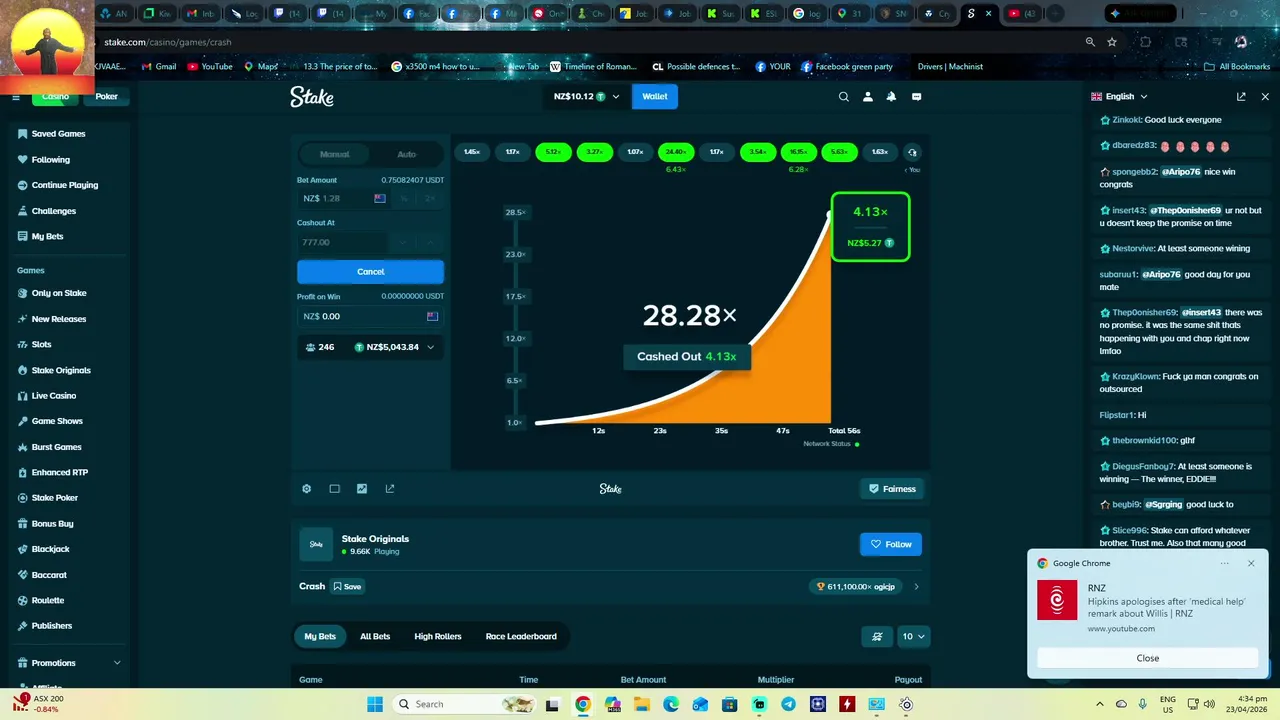Select the My Bets tab
Image resolution: width=1280 pixels, height=720 pixels.
(x=321, y=636)
